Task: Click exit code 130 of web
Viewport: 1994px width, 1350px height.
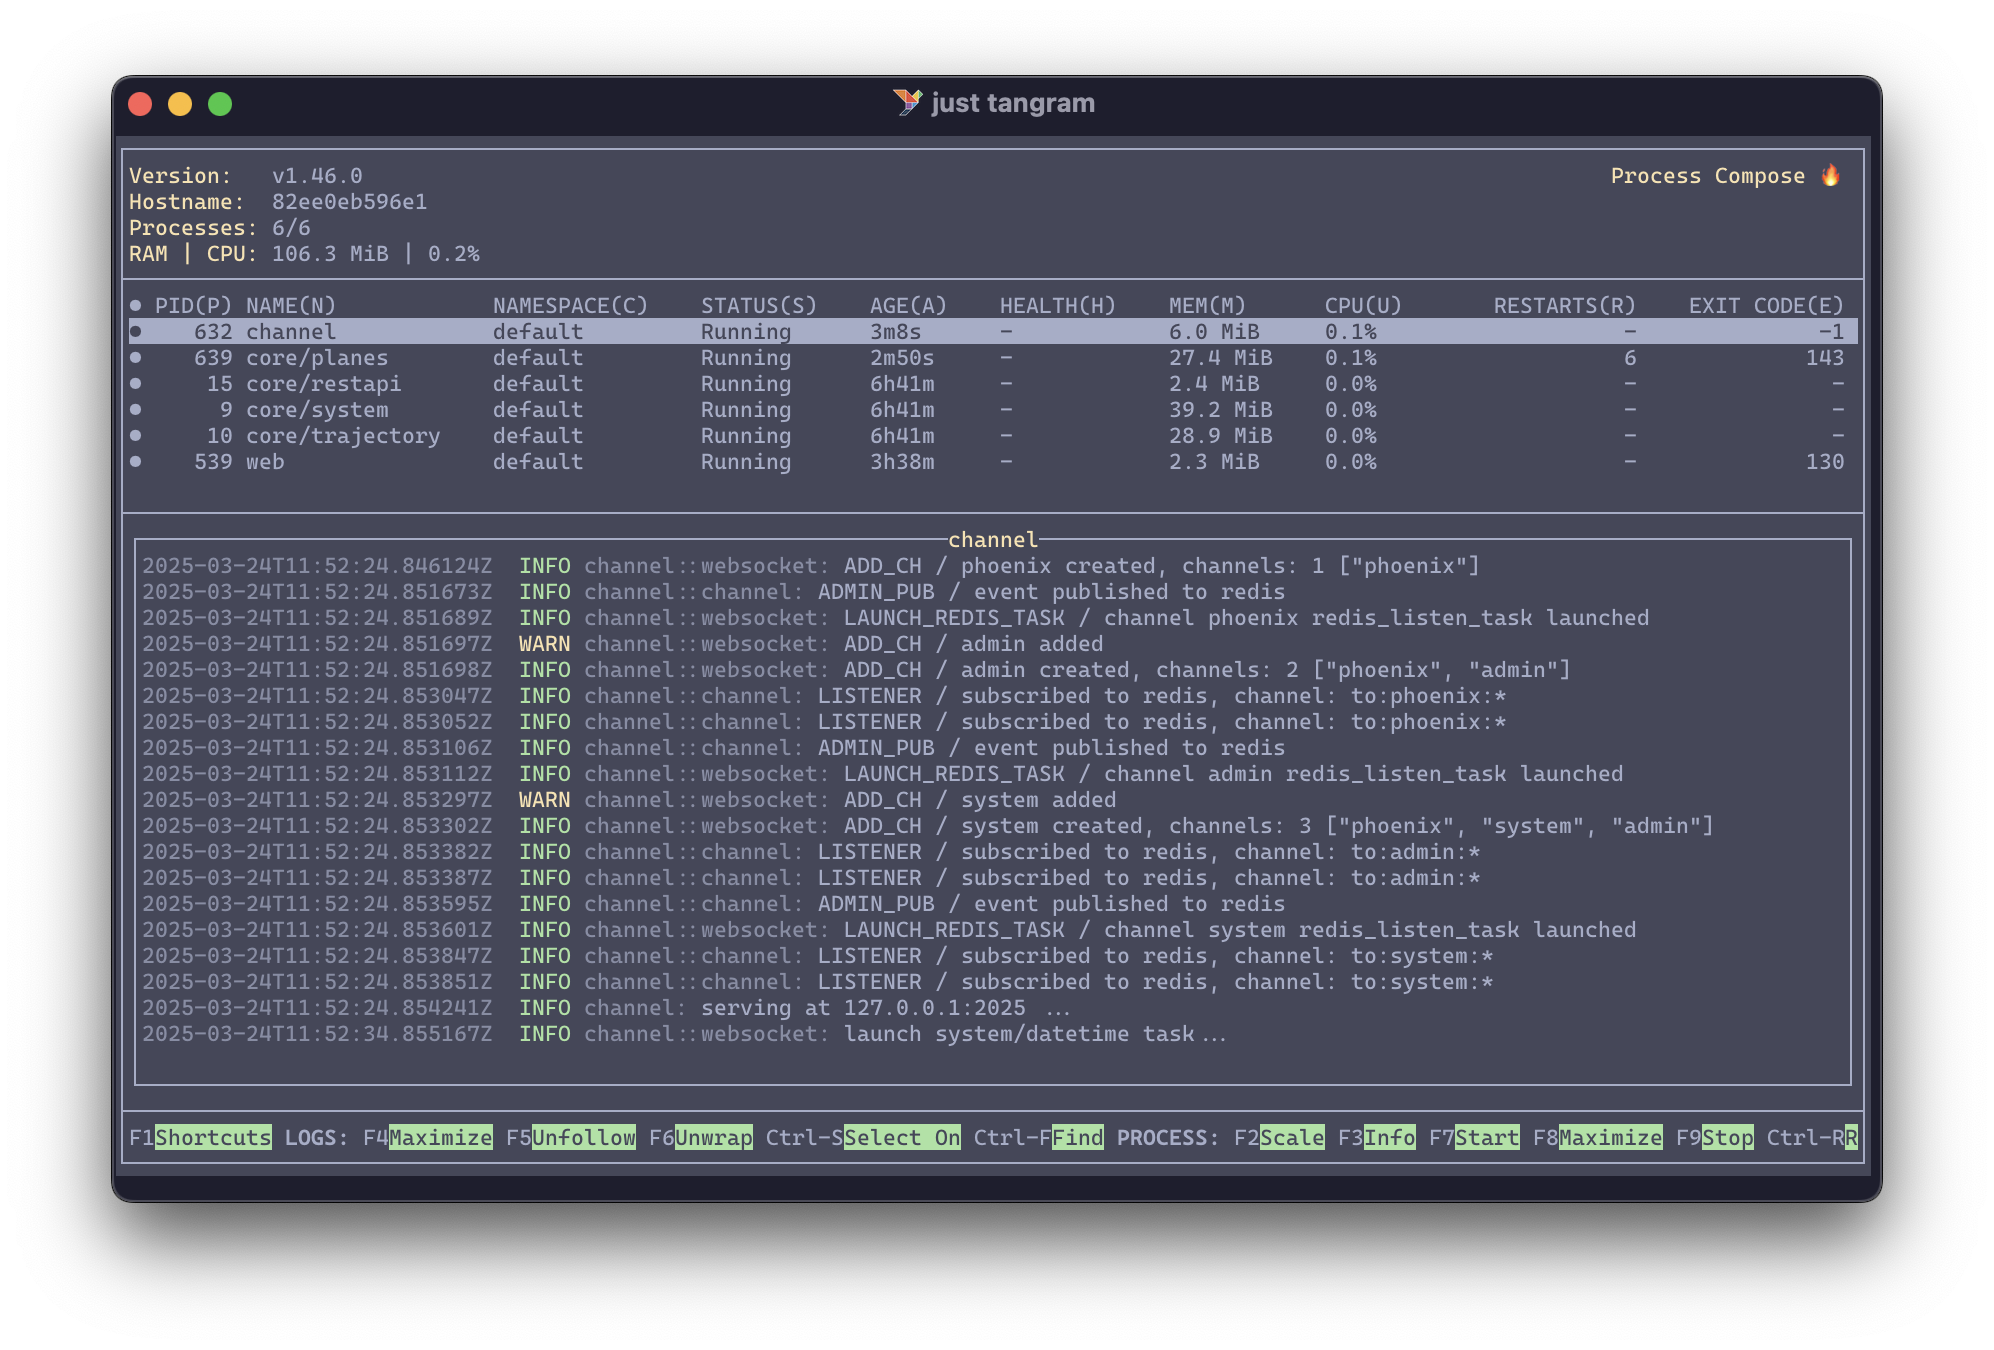Action: coord(1824,461)
